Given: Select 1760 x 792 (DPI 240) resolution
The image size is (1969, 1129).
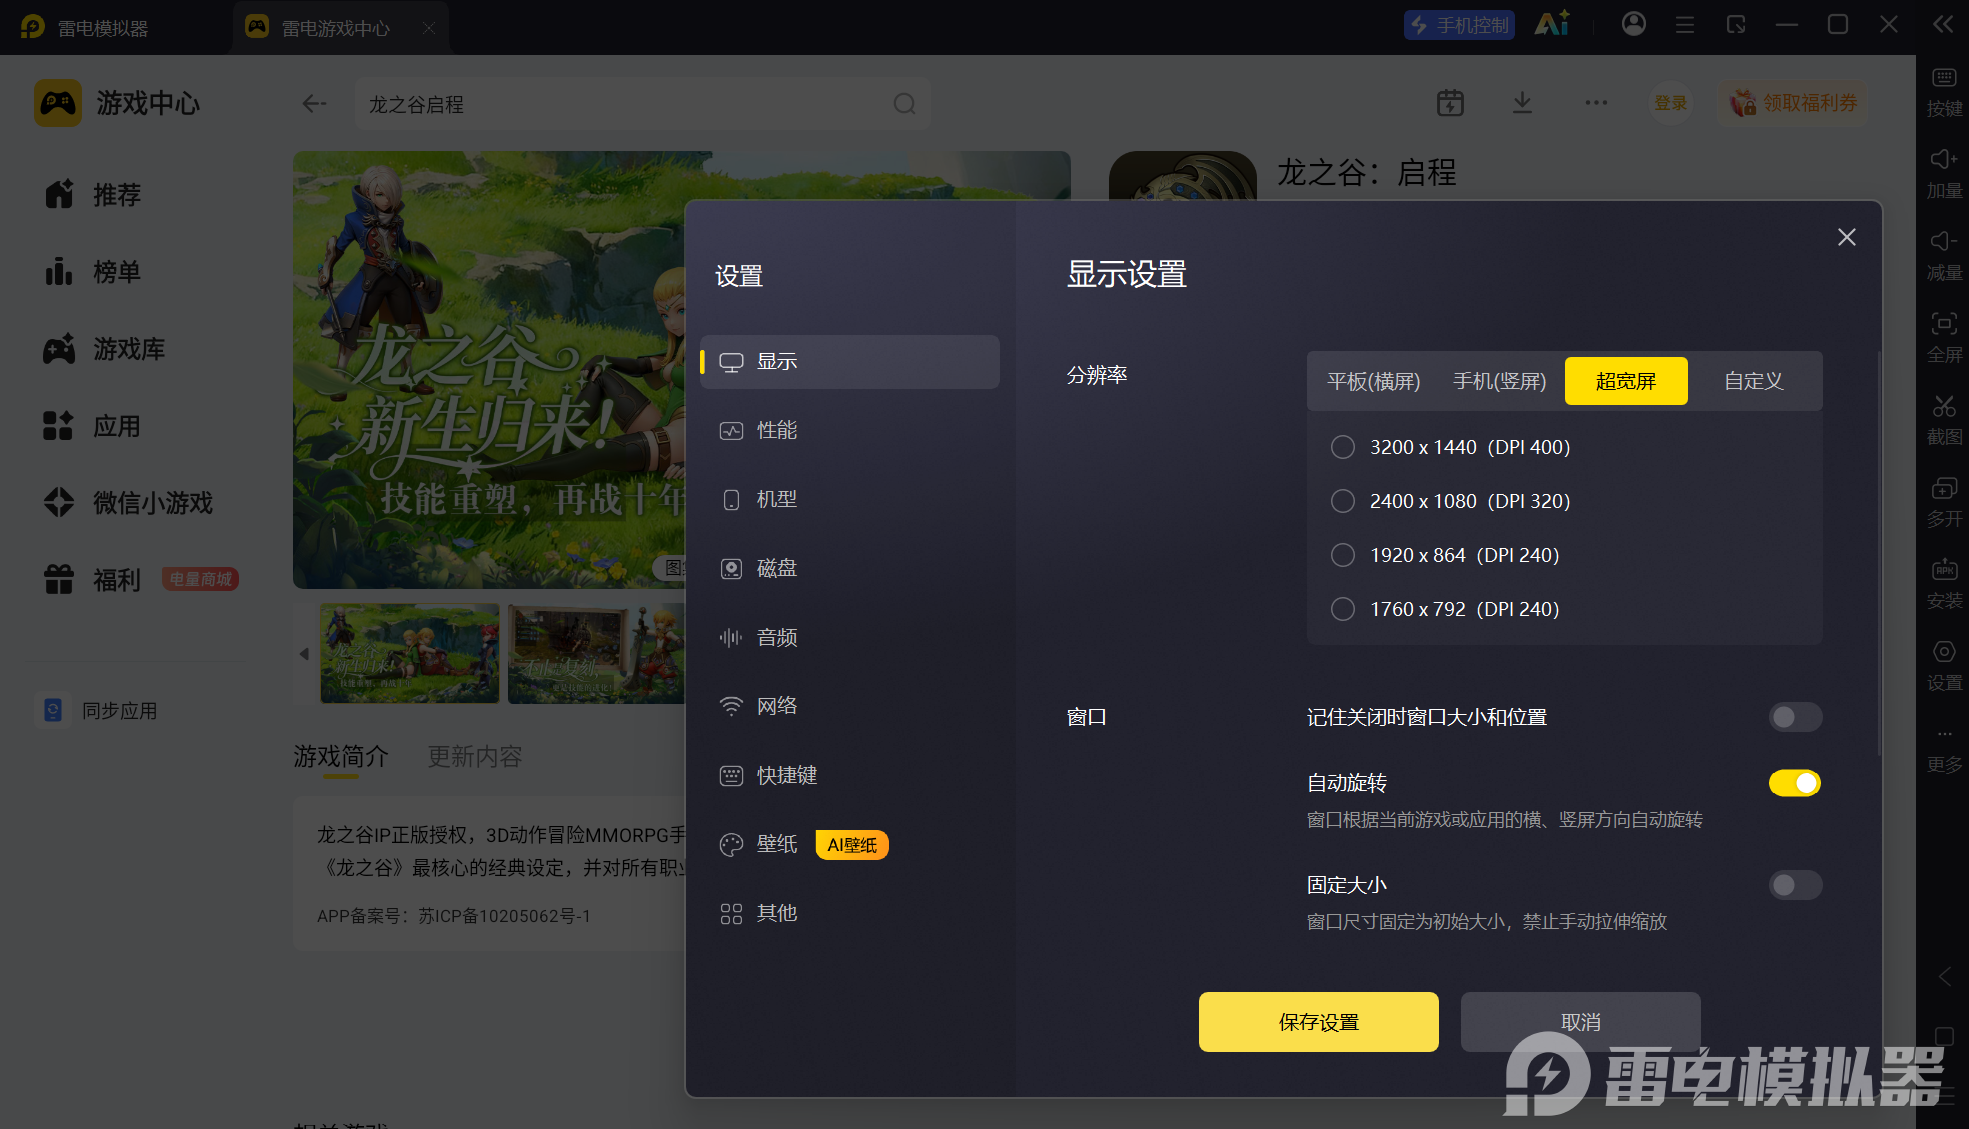Looking at the screenshot, I should (1445, 609).
